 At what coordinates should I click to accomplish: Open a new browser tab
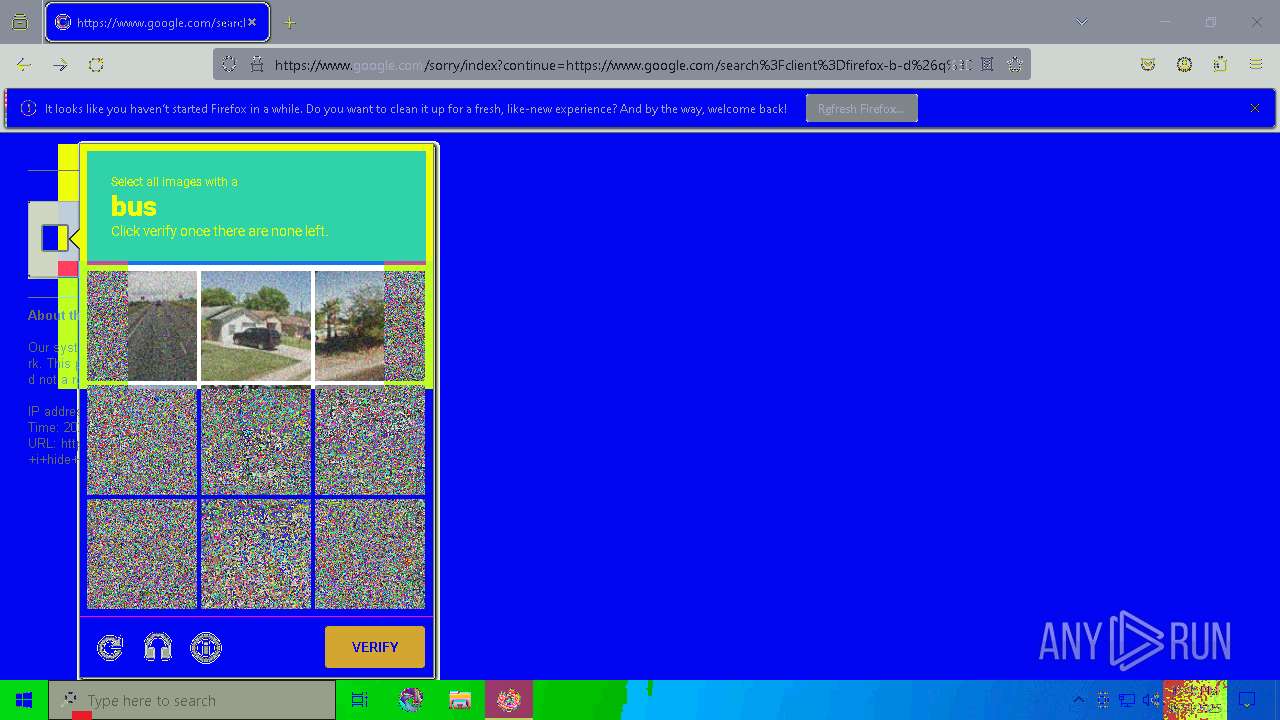click(290, 22)
